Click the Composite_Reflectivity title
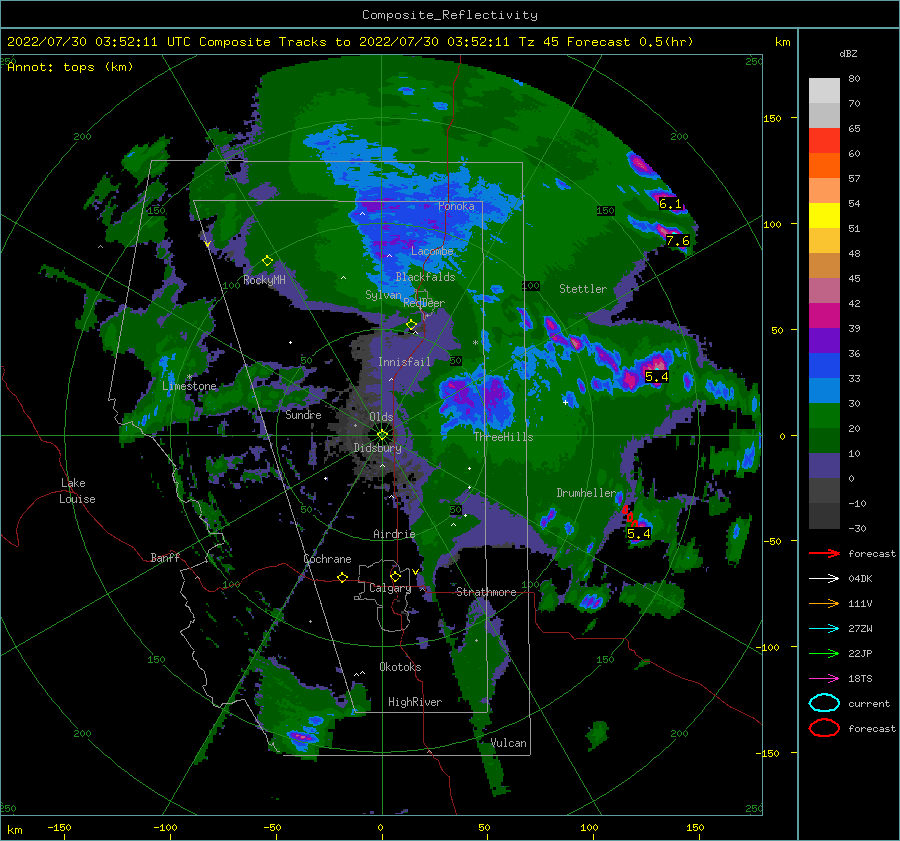 tap(449, 15)
